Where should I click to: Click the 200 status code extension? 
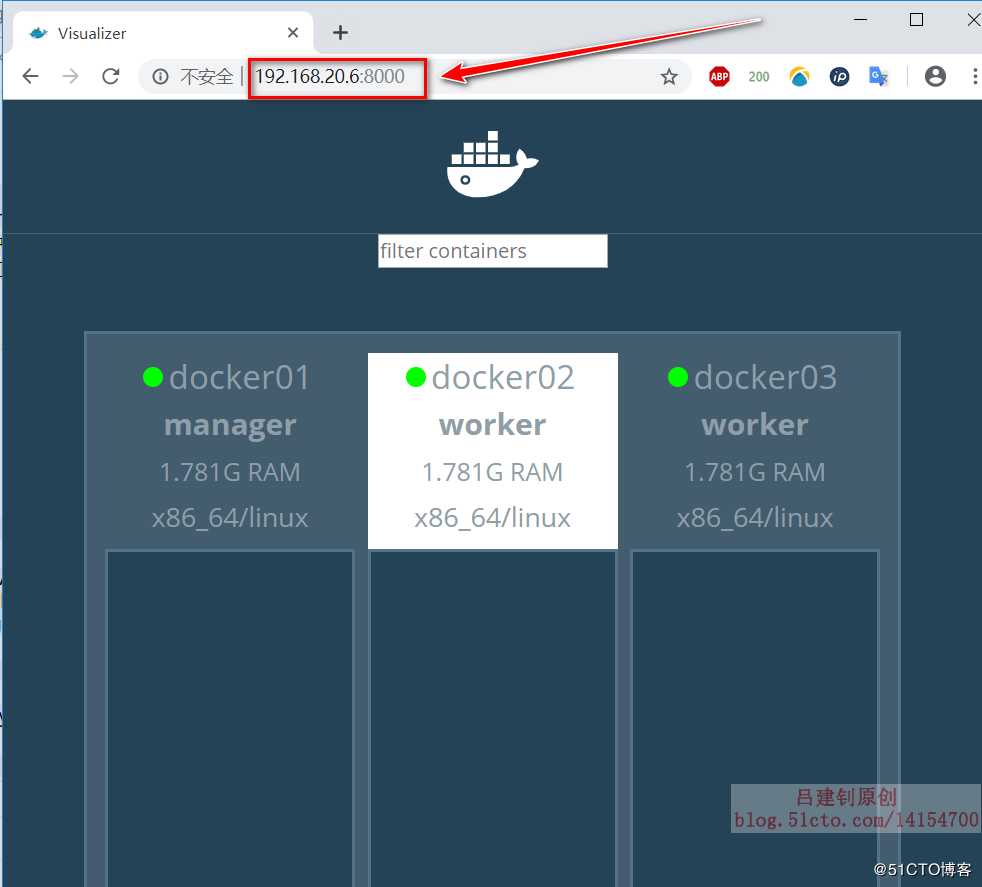(x=758, y=76)
